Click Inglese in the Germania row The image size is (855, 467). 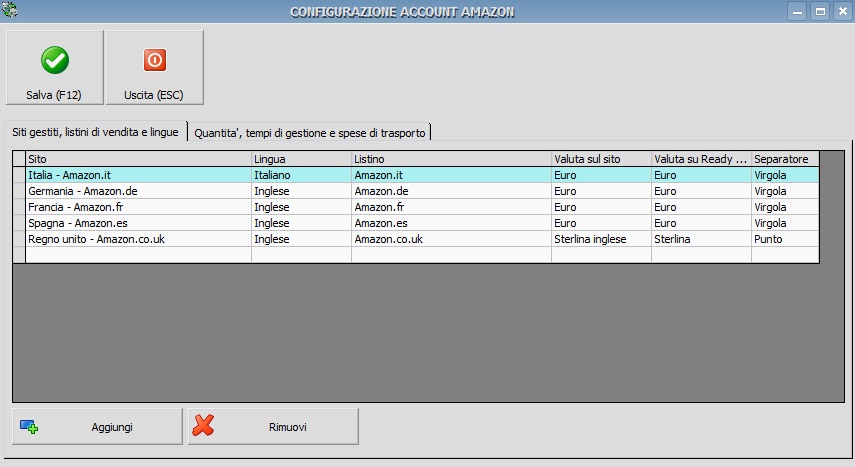[301, 191]
